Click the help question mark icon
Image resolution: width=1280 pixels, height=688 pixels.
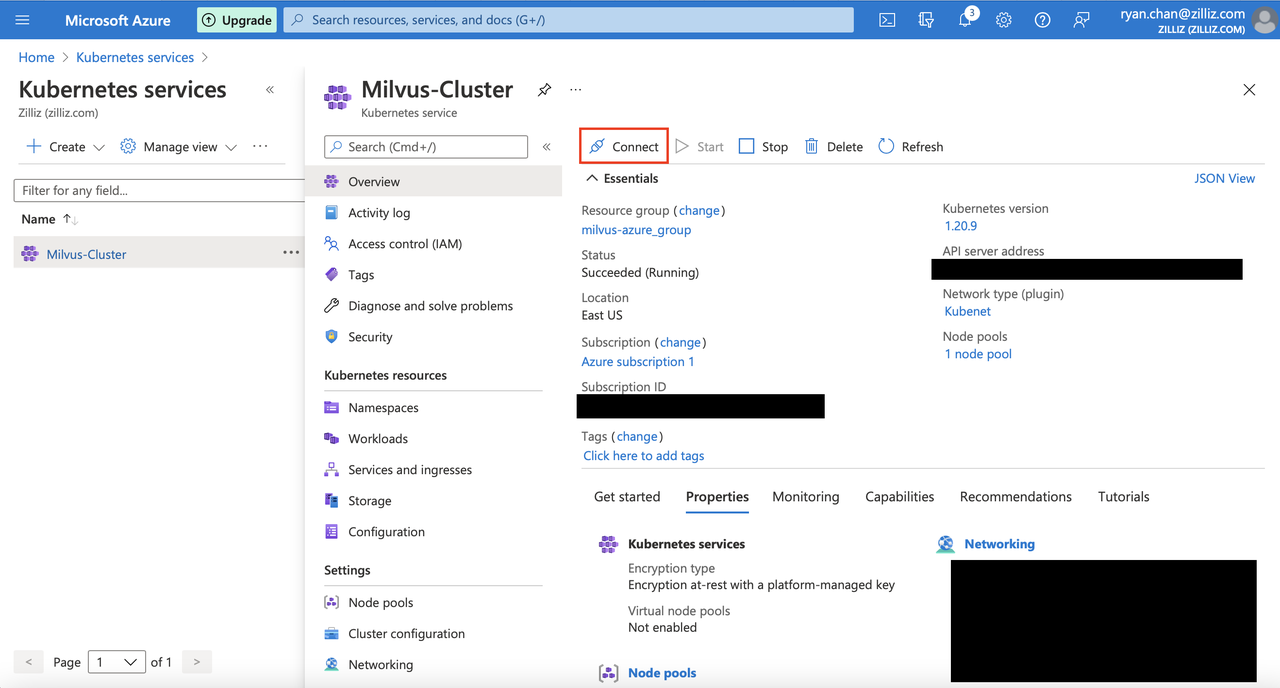coord(1042,20)
